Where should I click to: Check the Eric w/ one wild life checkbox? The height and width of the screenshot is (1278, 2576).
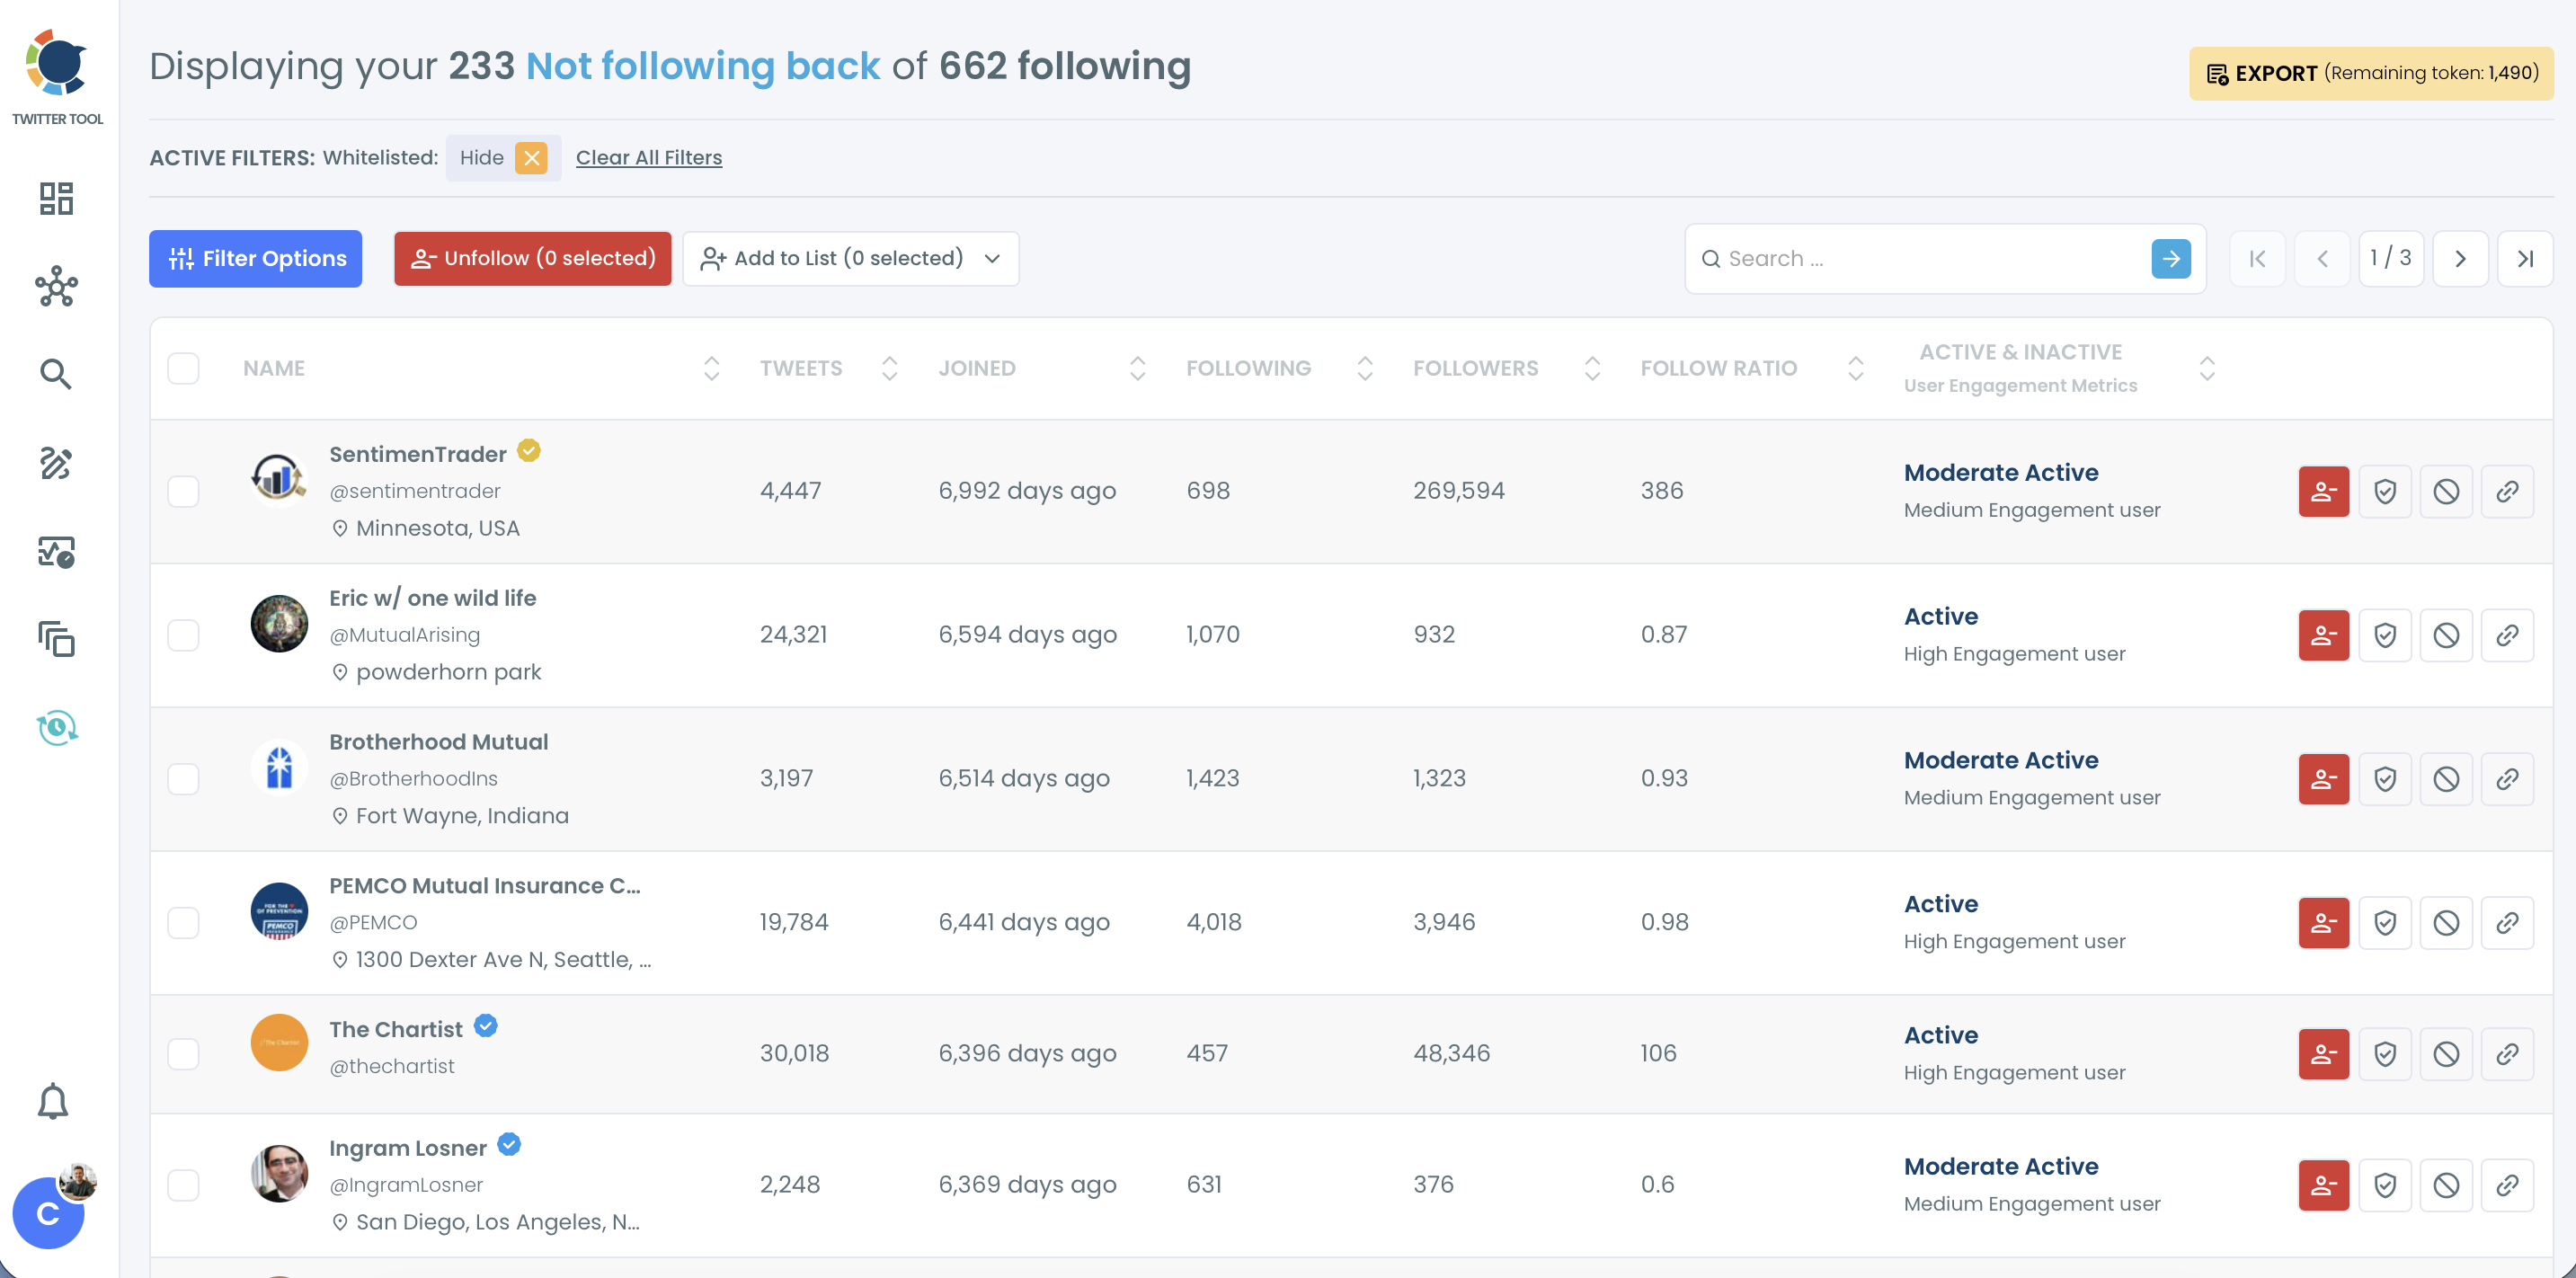183,635
